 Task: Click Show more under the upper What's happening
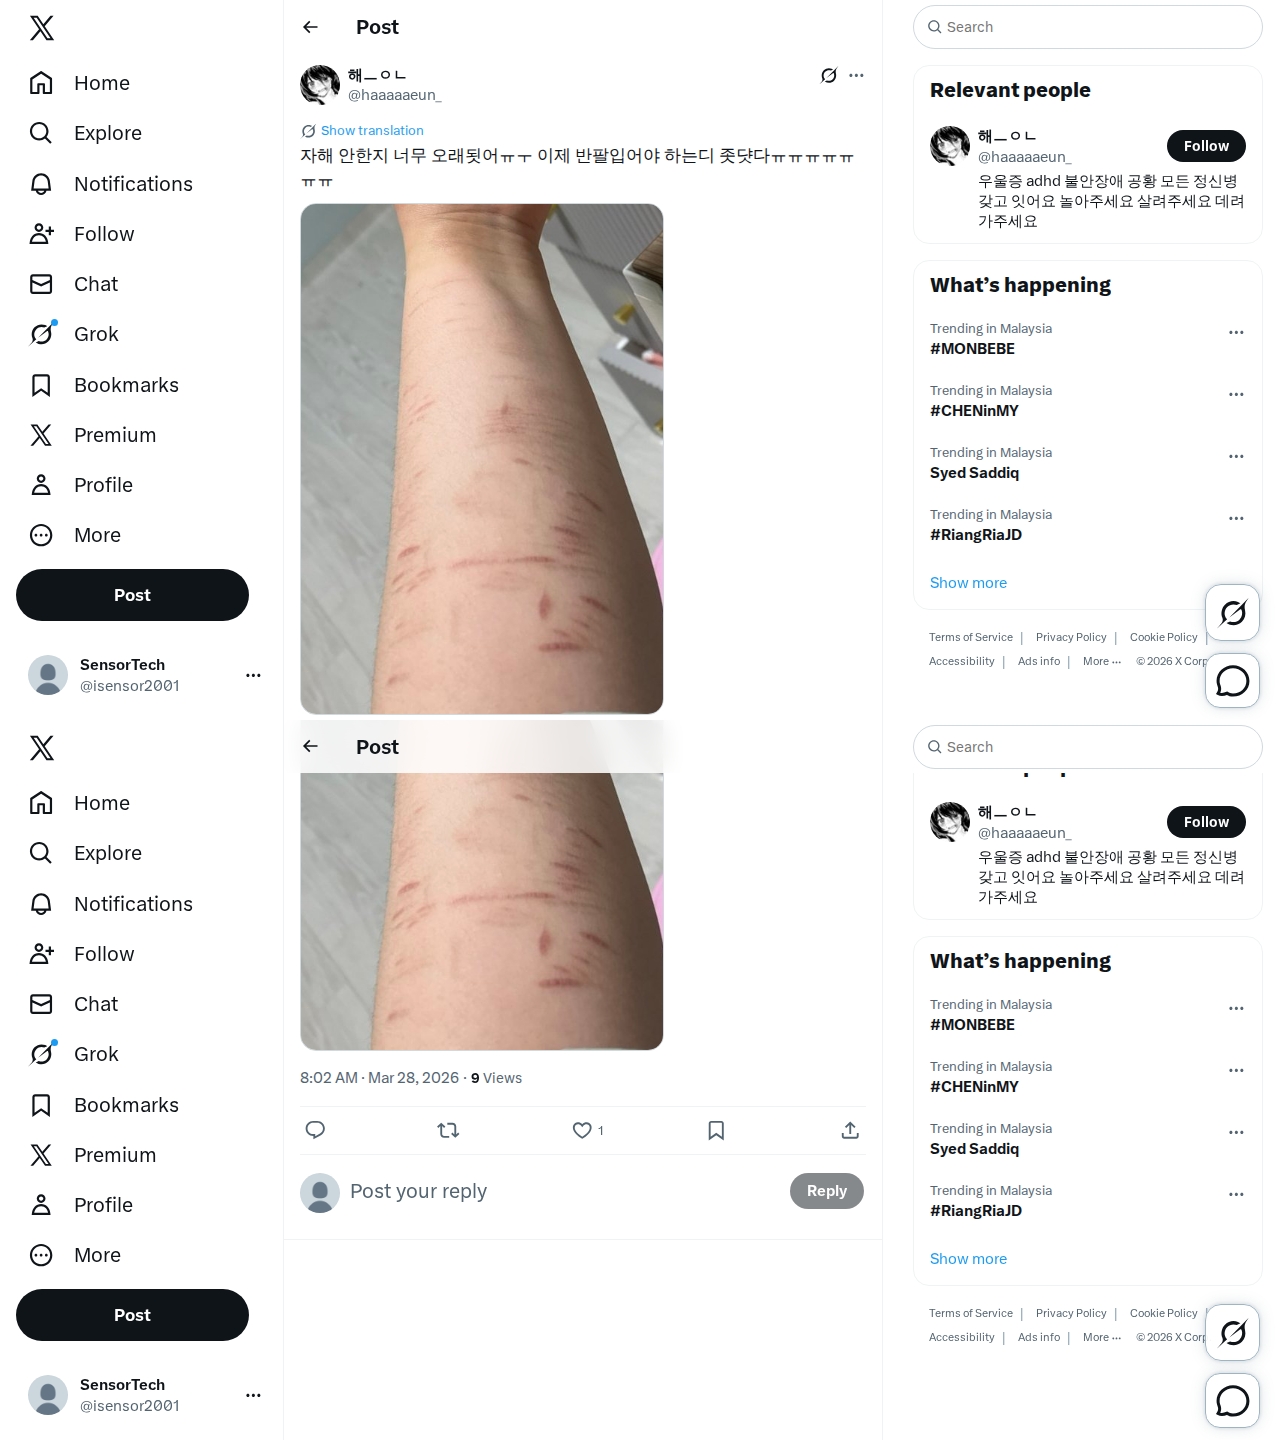click(968, 583)
